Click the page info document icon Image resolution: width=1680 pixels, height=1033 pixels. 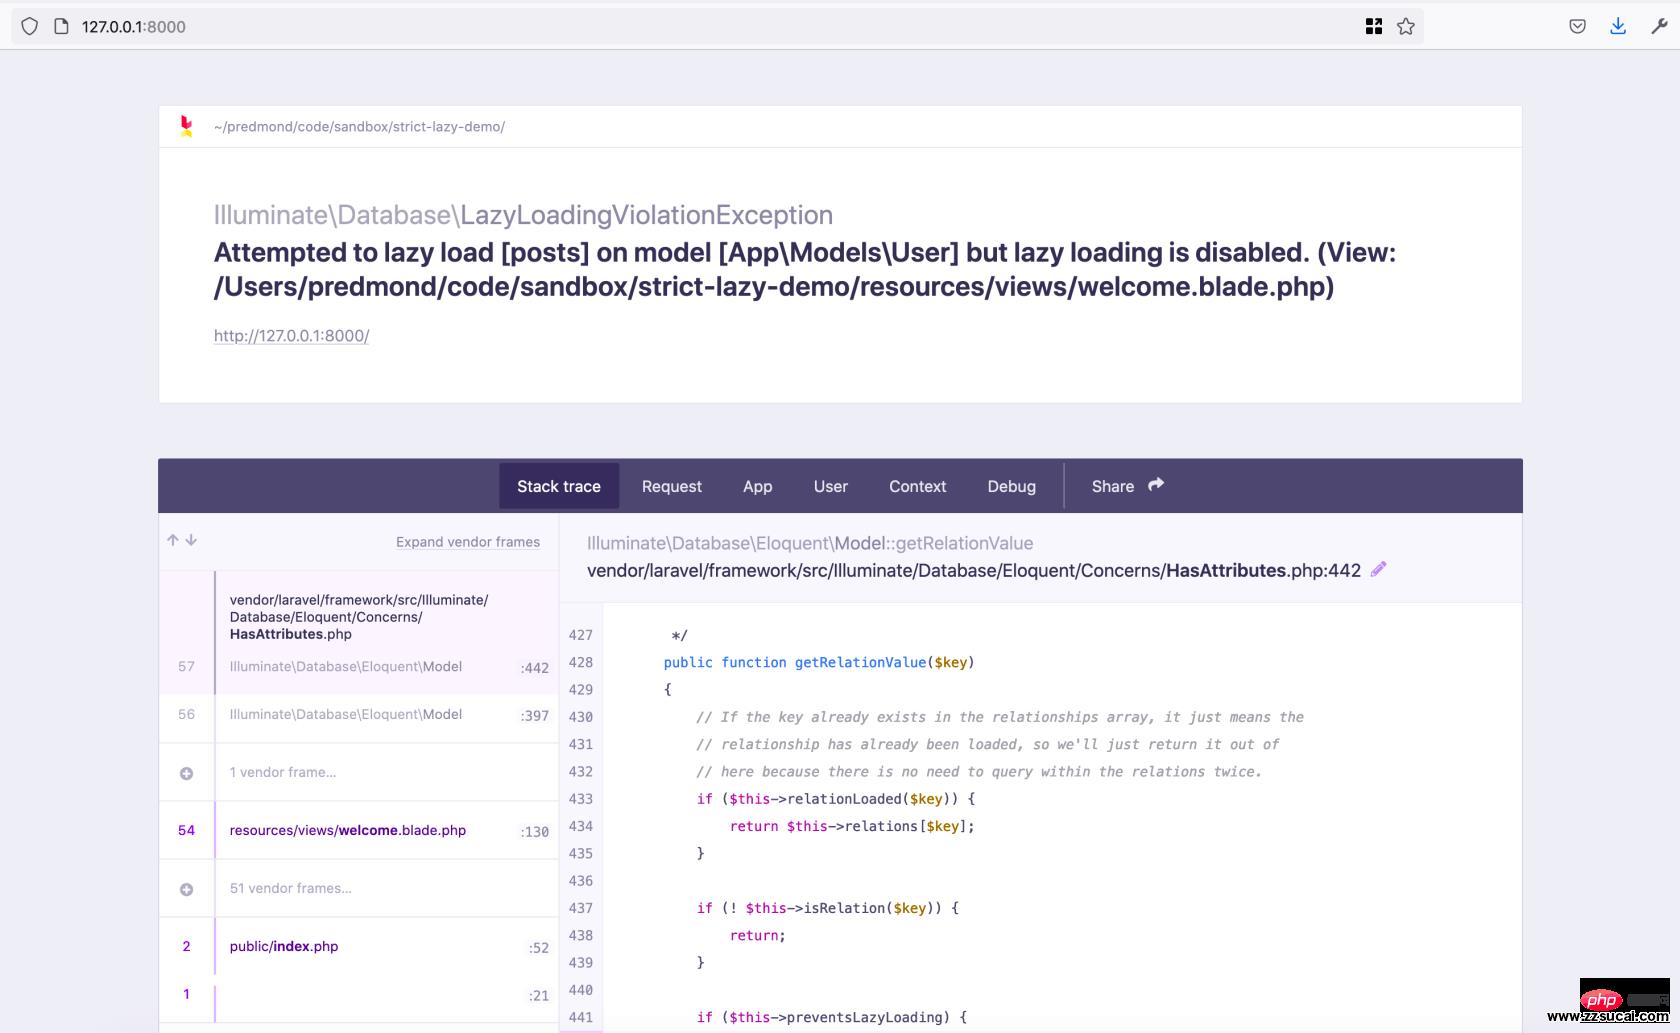click(61, 27)
